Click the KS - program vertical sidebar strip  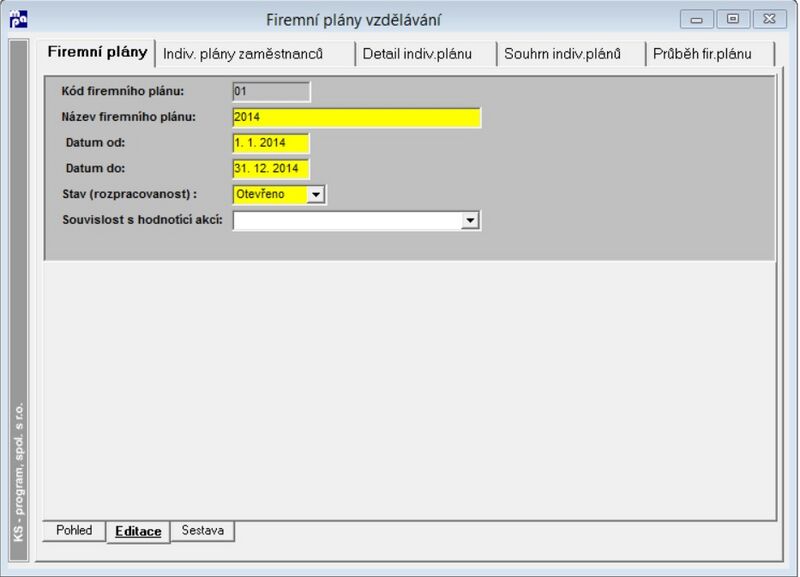tap(19, 300)
